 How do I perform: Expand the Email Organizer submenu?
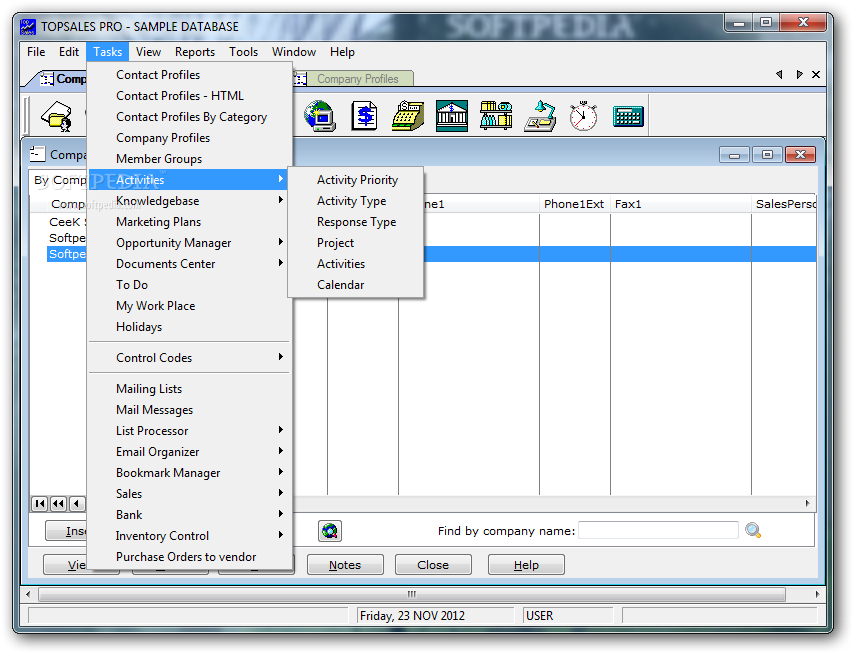tap(281, 451)
